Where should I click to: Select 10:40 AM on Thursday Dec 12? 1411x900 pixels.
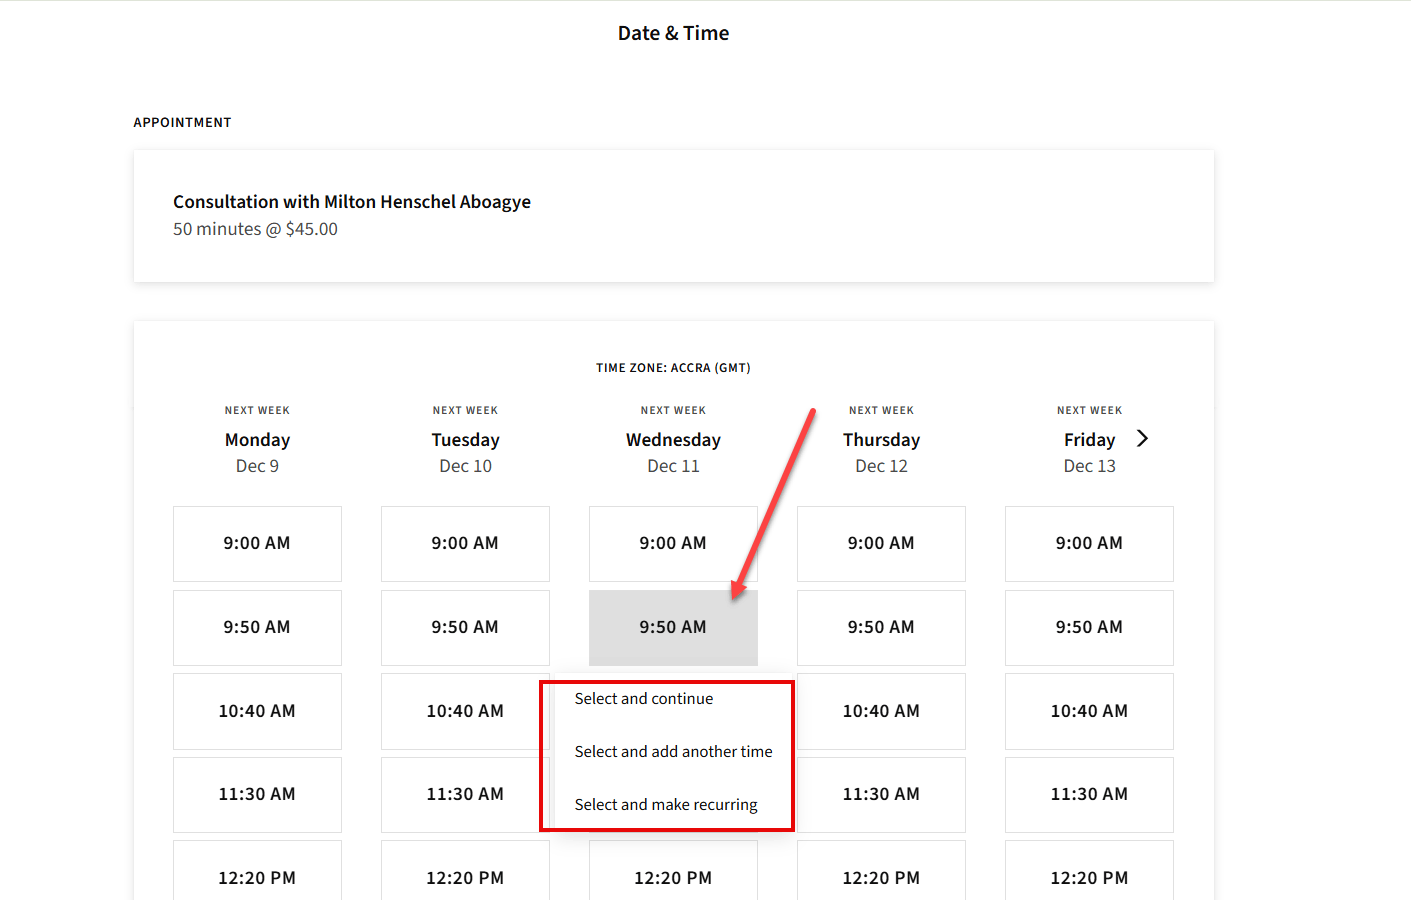(x=881, y=711)
